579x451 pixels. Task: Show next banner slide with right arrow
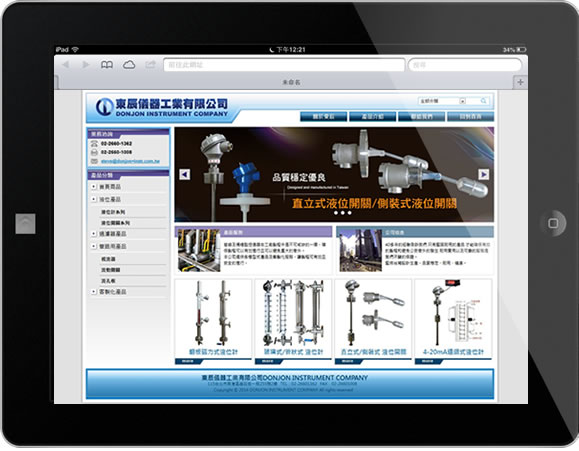484,174
